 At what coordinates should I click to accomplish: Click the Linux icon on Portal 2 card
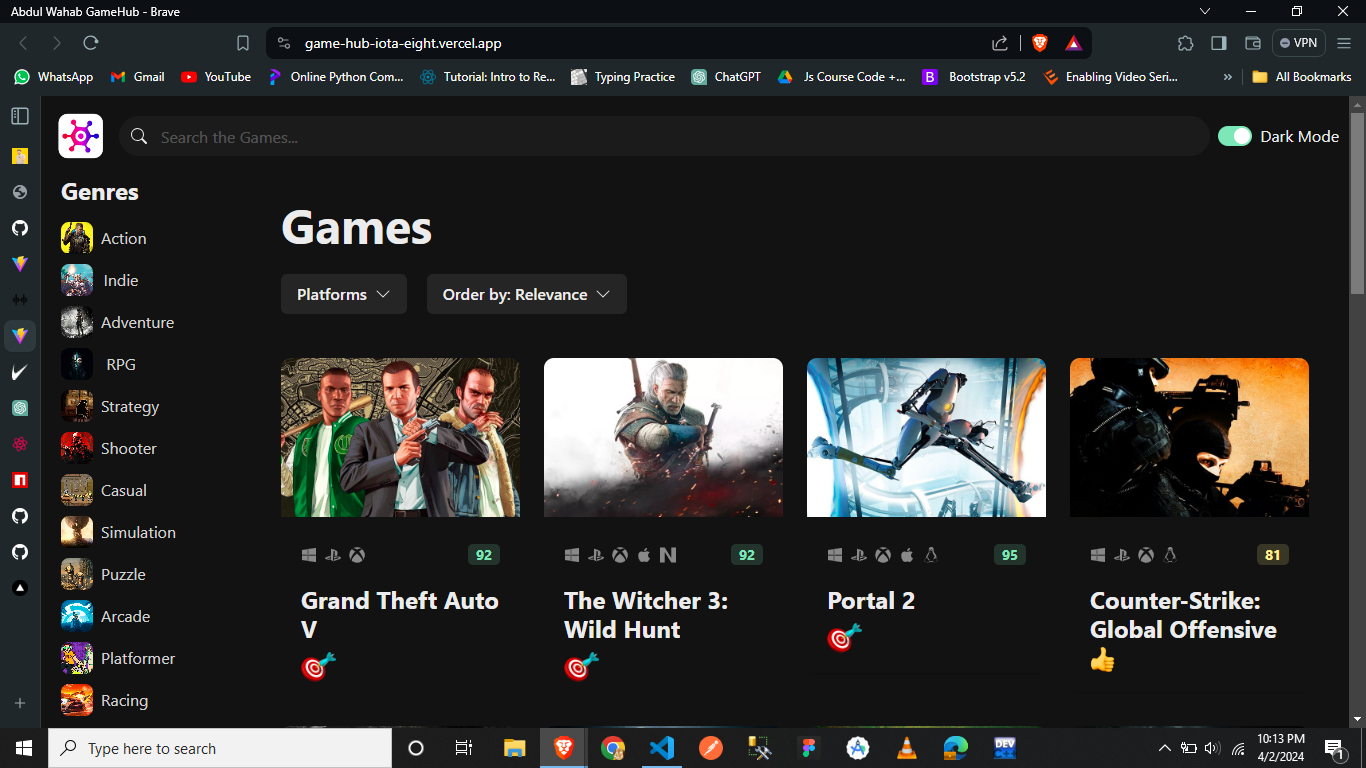931,555
